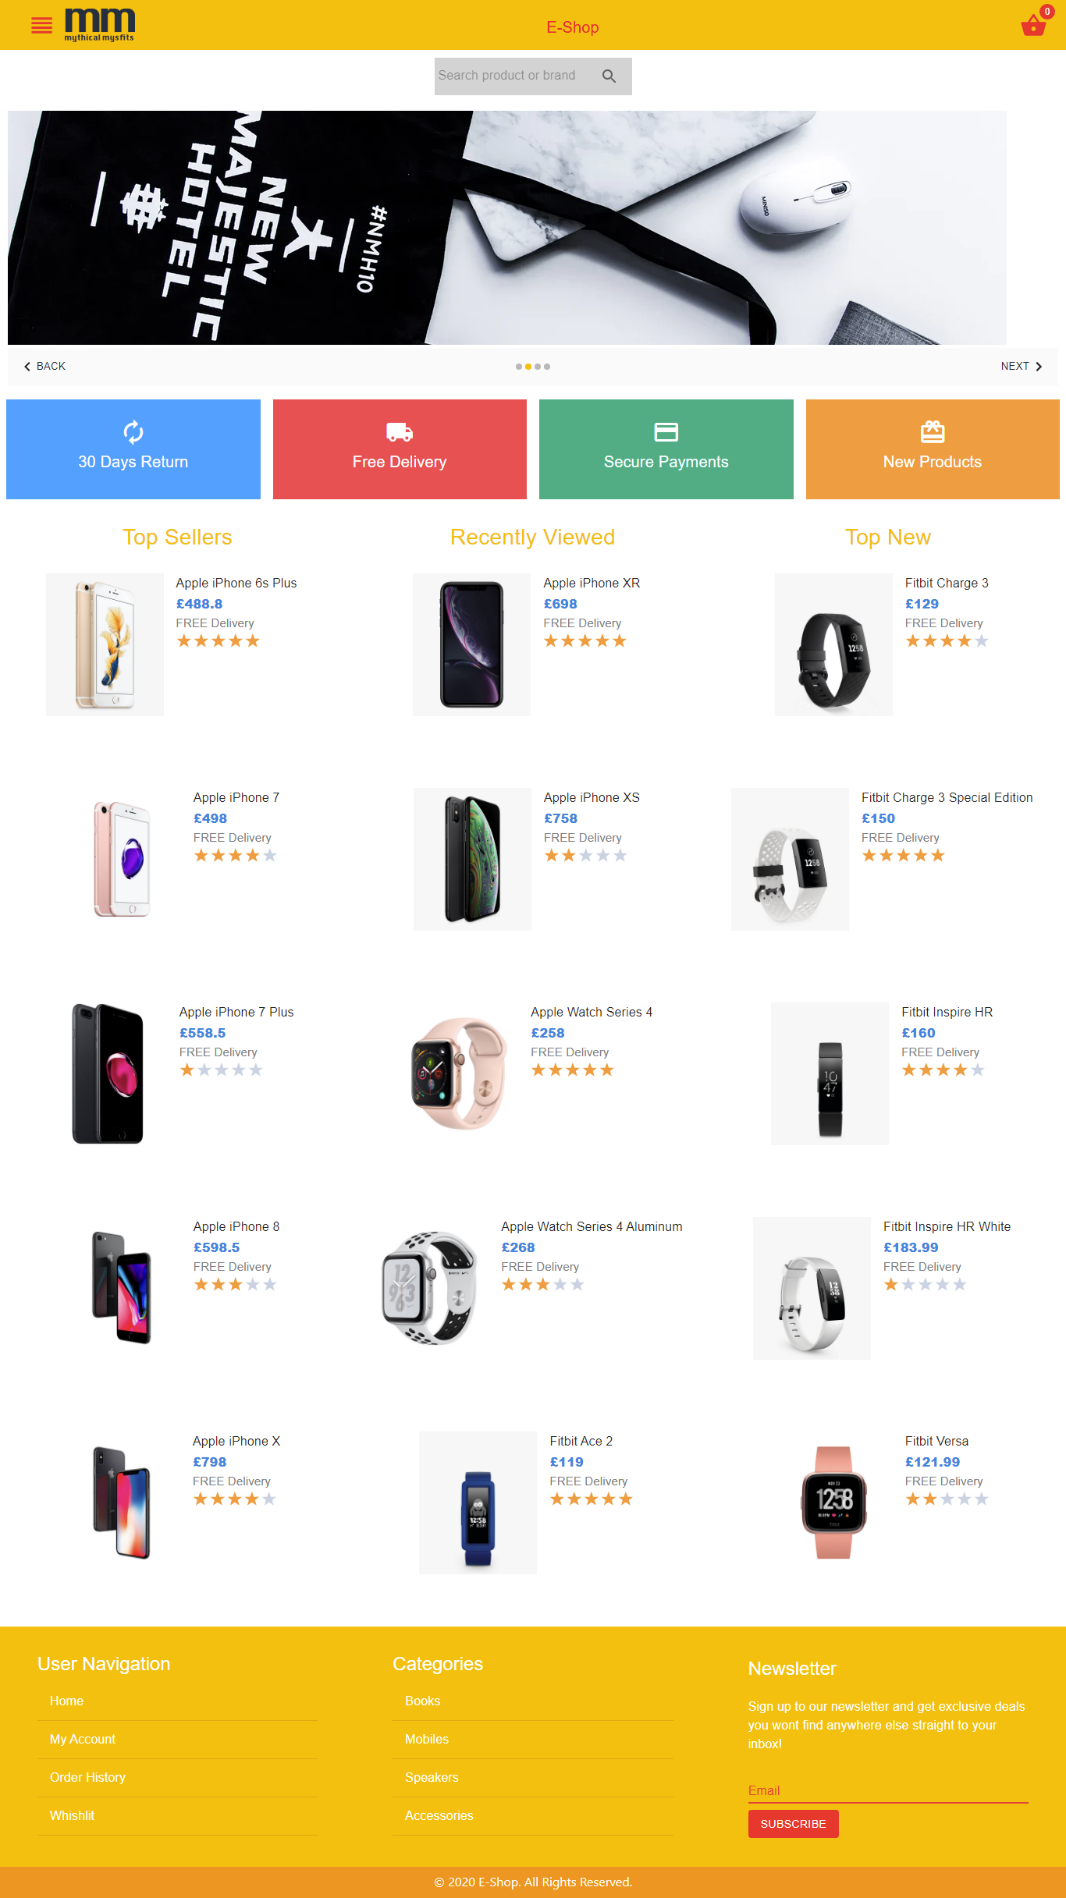Open the Order History footer link
Screen dimensions: 1066x1898
88,1777
